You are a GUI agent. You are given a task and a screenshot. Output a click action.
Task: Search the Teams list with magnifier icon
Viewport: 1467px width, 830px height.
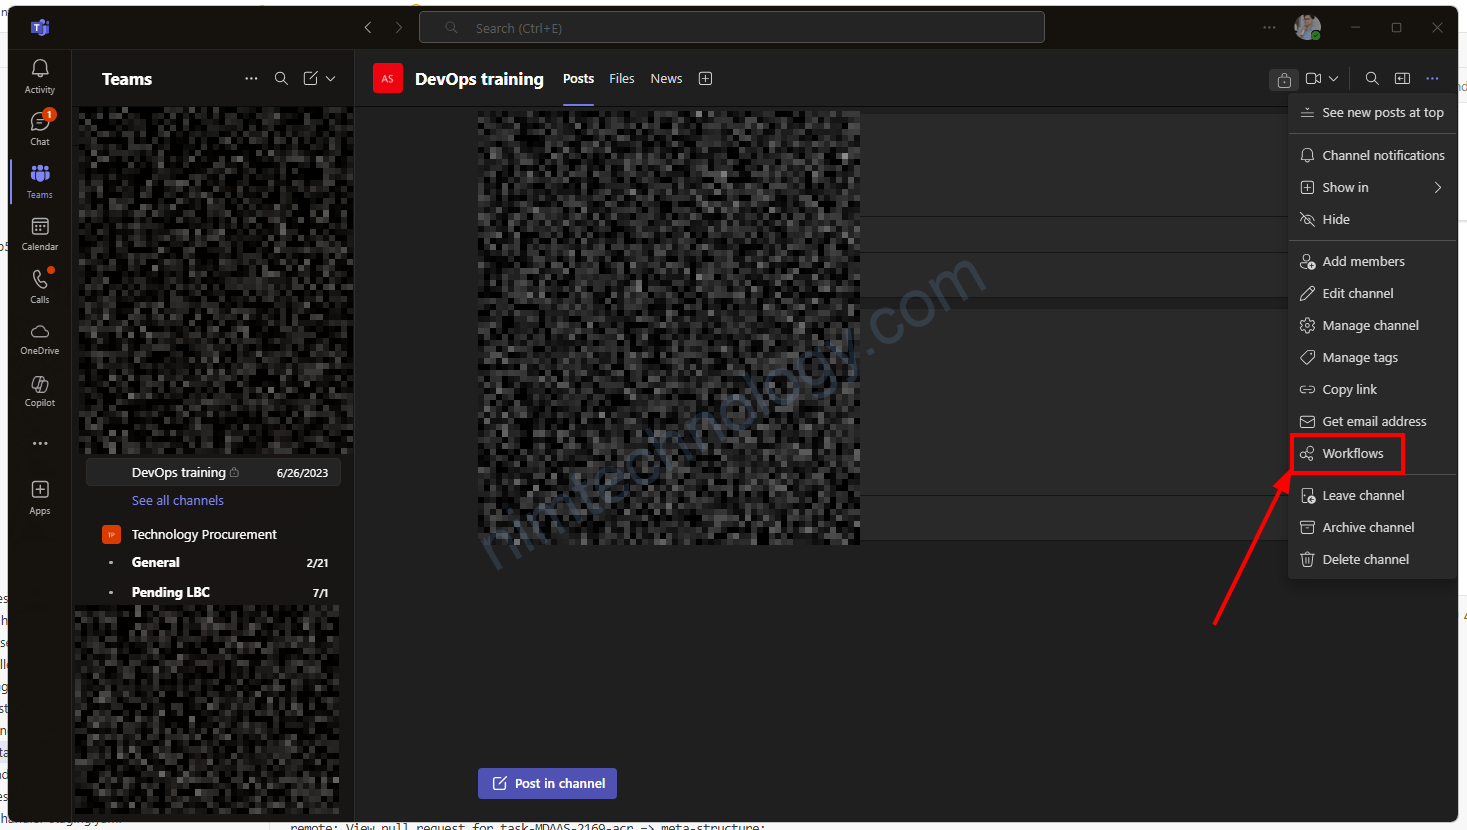282,79
